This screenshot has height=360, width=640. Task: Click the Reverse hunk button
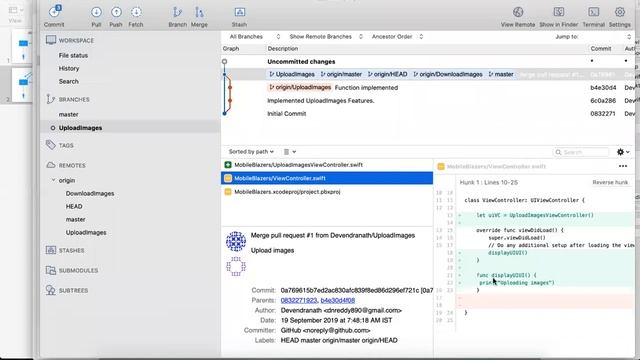tap(610, 182)
